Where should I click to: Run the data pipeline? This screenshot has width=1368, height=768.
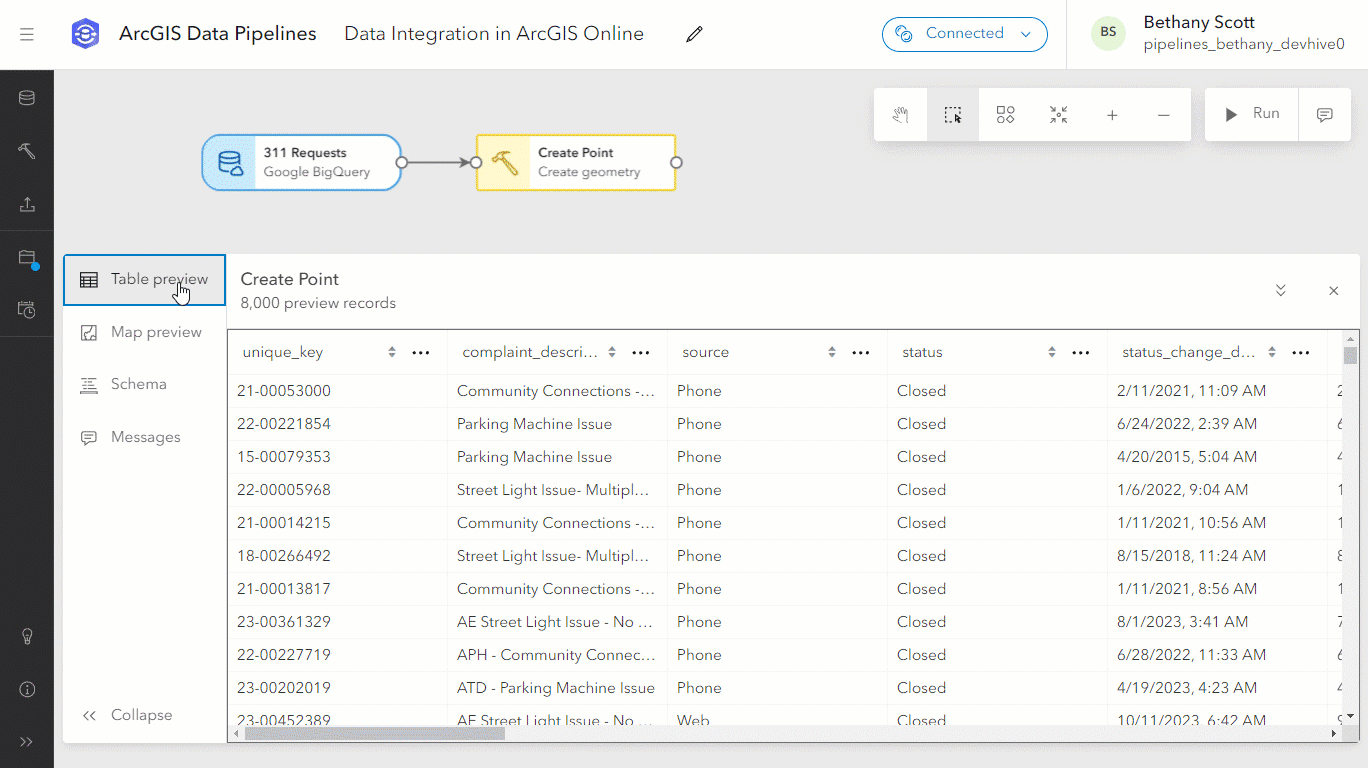click(1252, 114)
